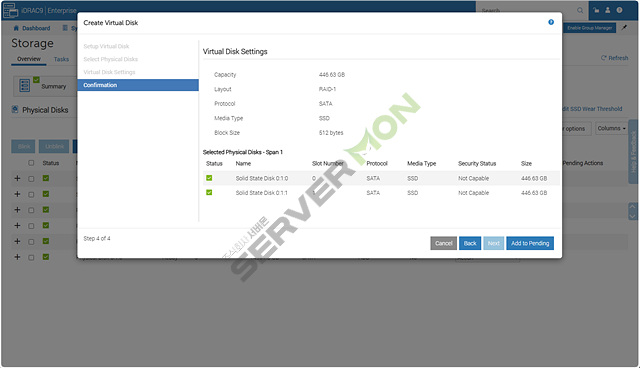Click the Layout value RAID-1
Screen dimensions: 640x368
point(327,89)
